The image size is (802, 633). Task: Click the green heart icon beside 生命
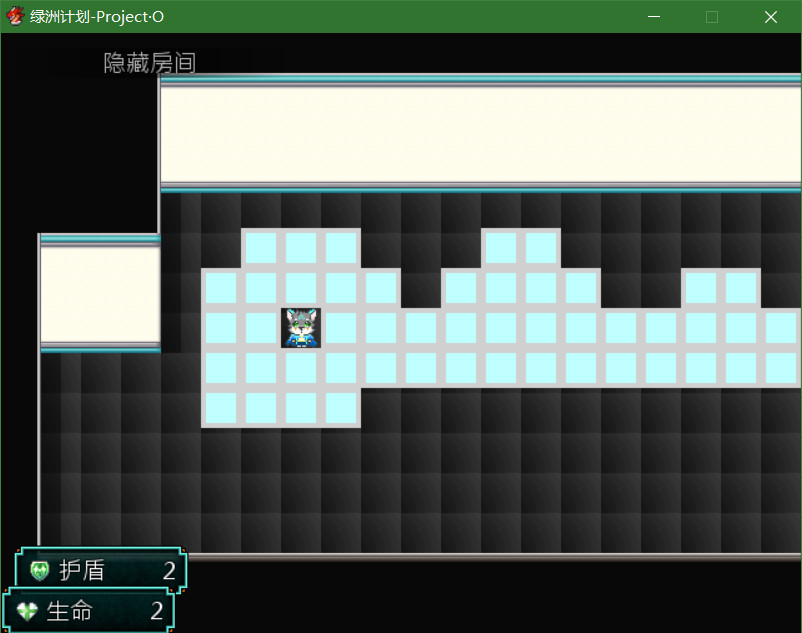point(27,611)
